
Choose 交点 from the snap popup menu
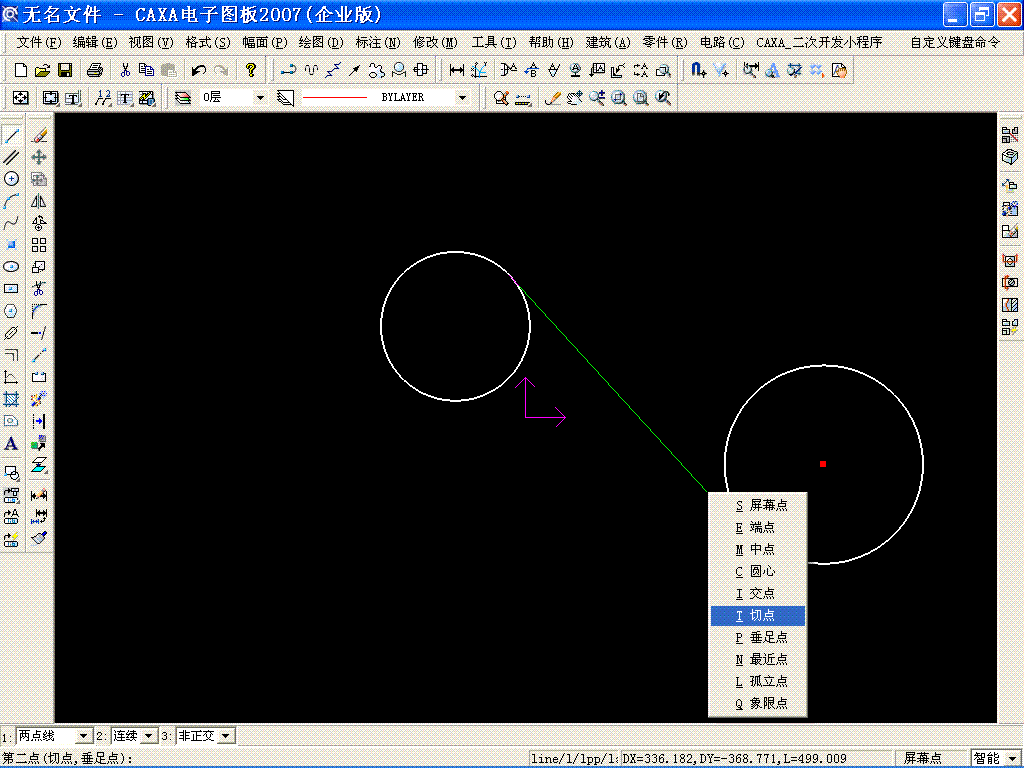758,594
